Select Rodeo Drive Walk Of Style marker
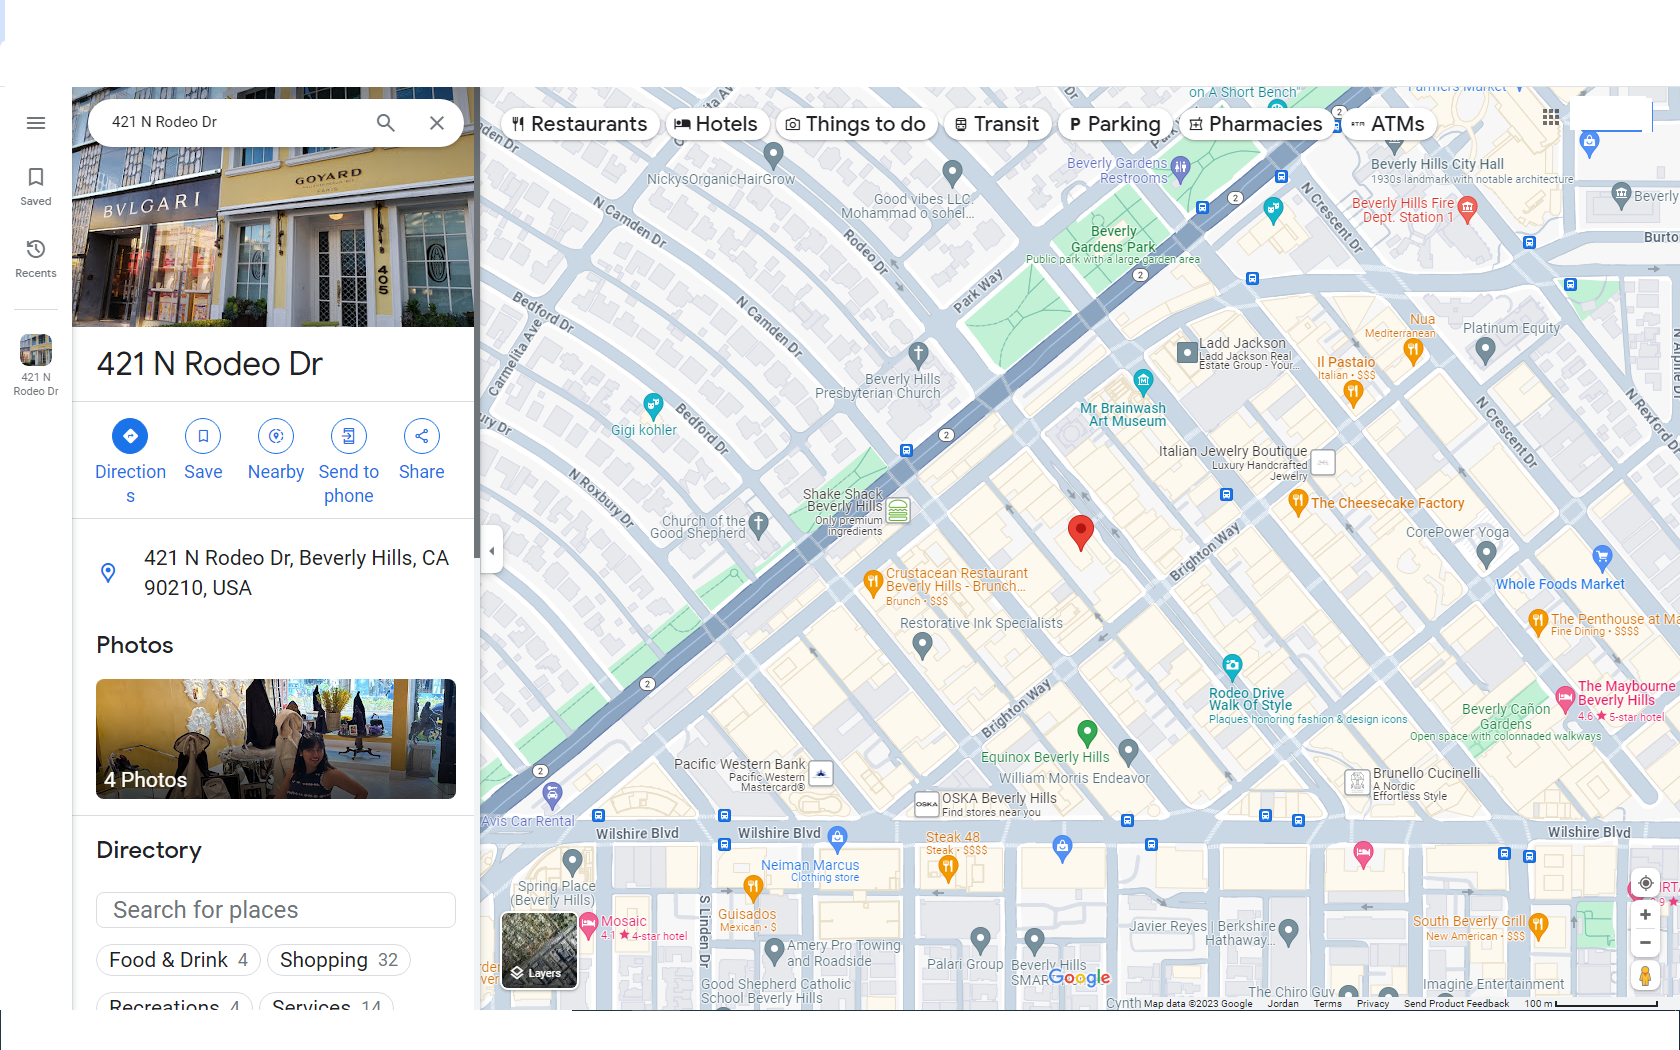Viewport: 1680px width, 1050px height. 1232,666
